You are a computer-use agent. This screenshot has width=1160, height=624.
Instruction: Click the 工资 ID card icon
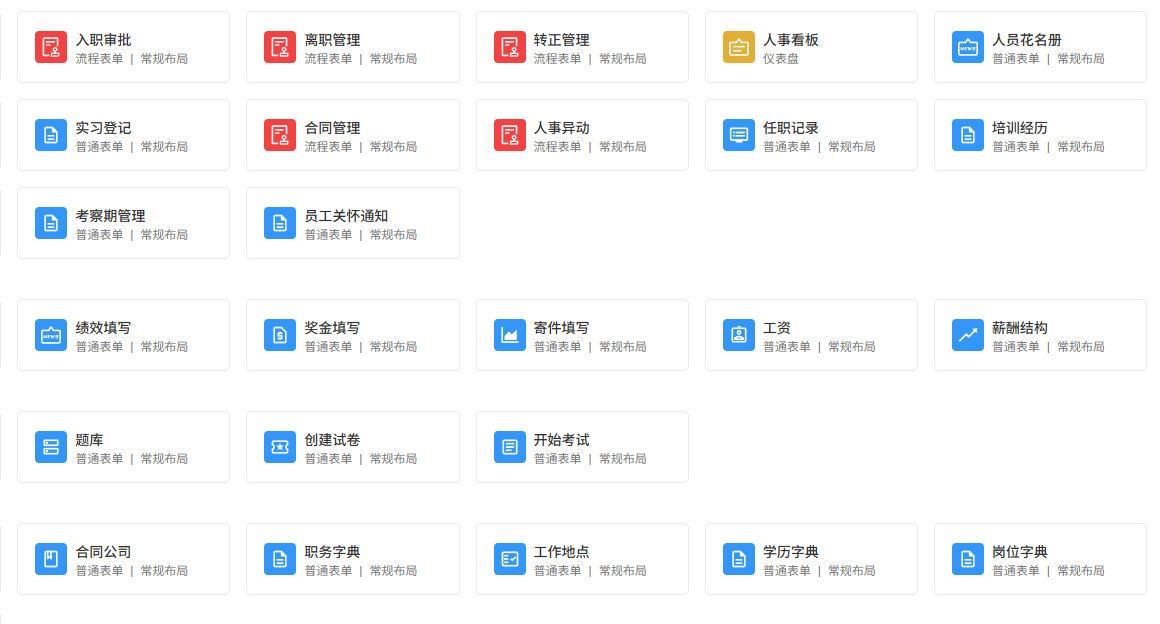coord(739,335)
